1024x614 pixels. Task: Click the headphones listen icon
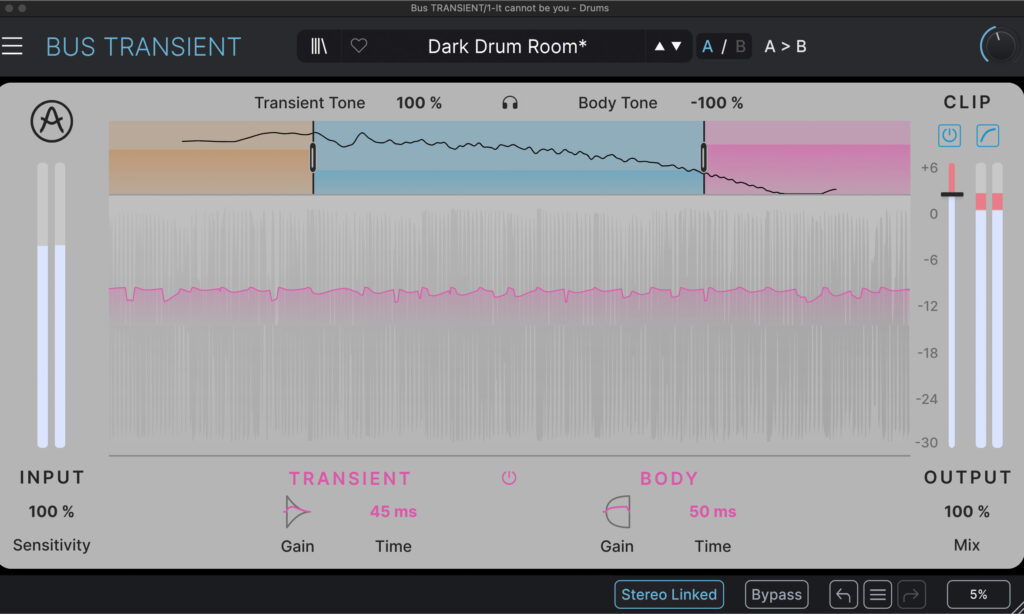click(510, 103)
